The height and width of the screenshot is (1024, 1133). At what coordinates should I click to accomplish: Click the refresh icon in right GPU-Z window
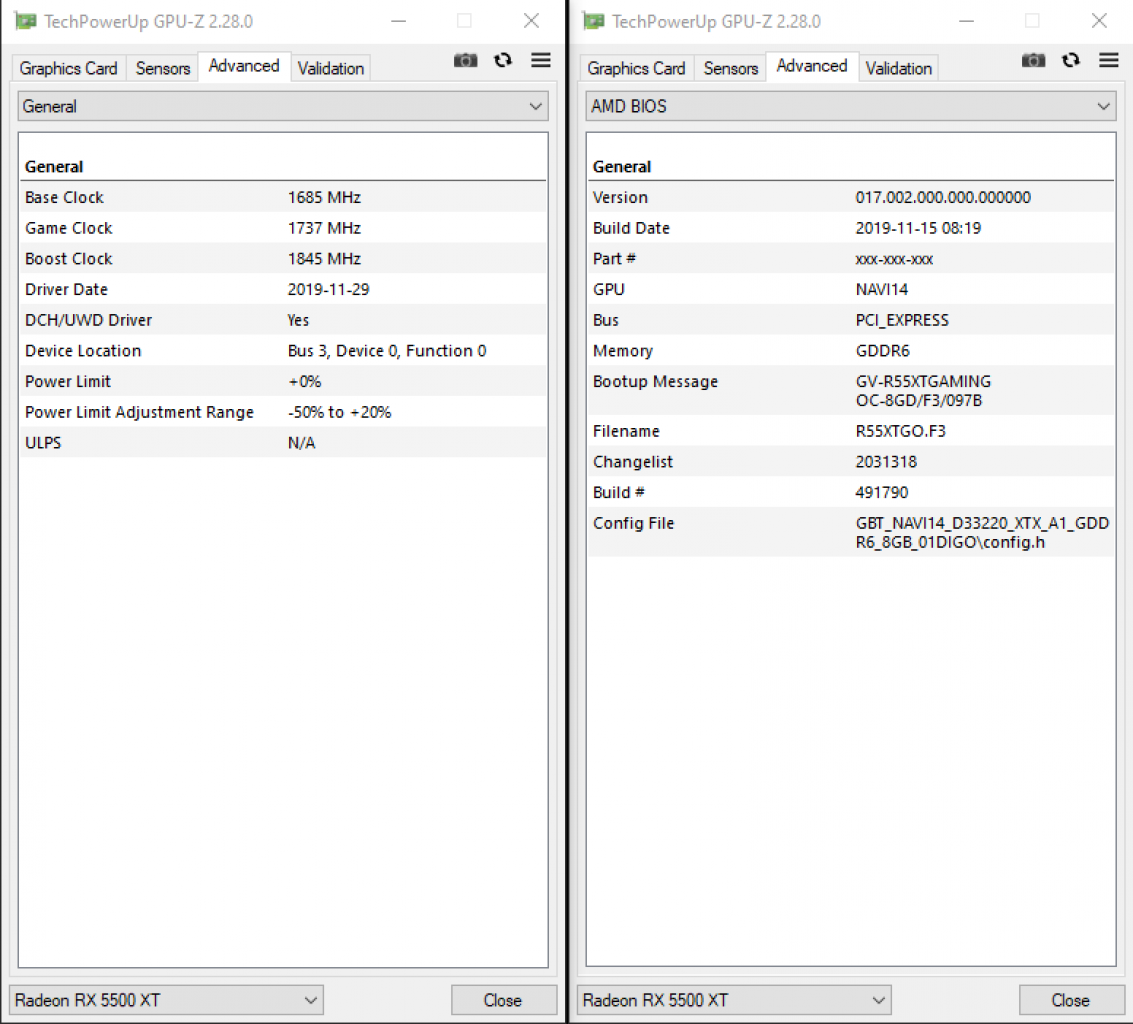(1071, 61)
